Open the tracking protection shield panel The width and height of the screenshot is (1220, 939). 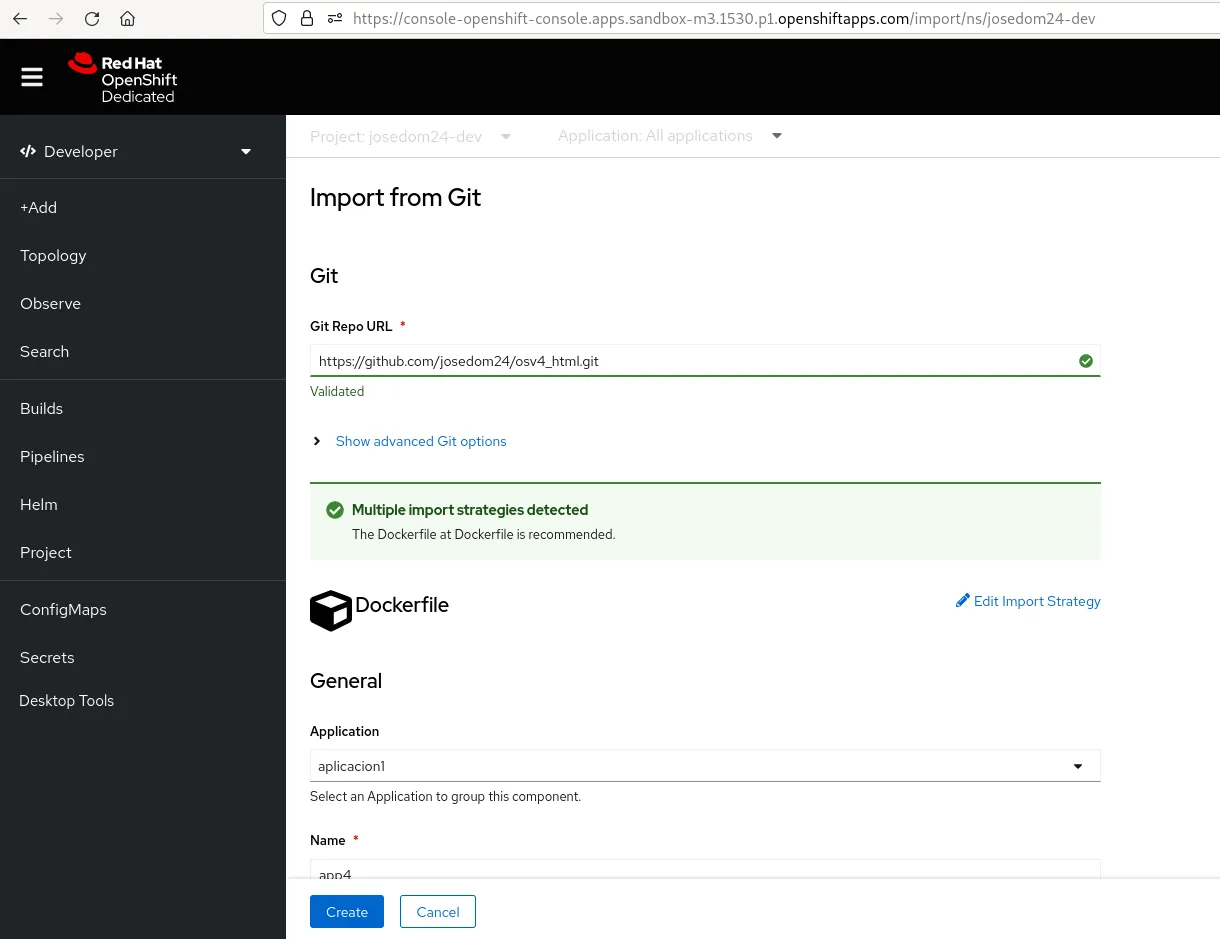(x=279, y=18)
